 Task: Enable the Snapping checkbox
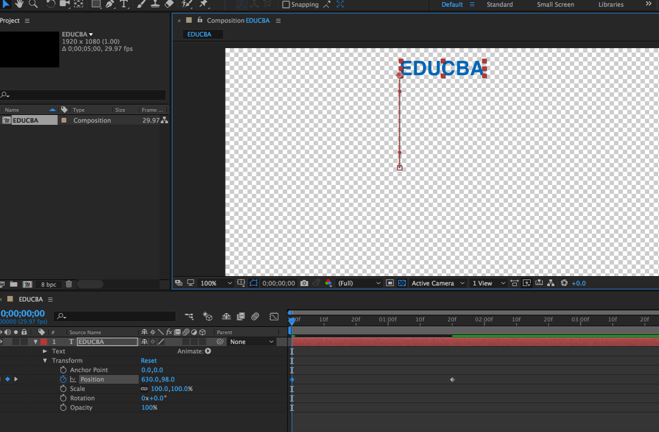[x=286, y=5]
